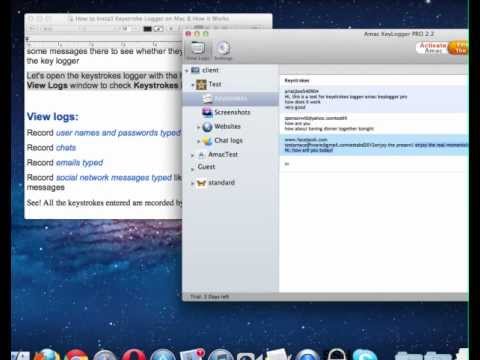This screenshot has width=480, height=360.
Task: Collapse the client computer node
Action: click(x=187, y=70)
